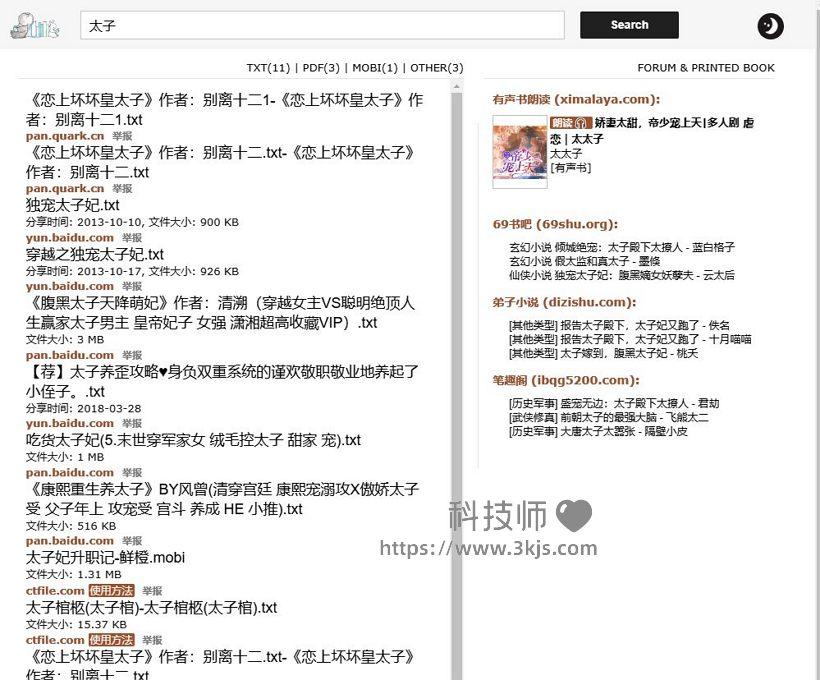Open audiobook title 娇妻太甜，帝少宠上天

(652, 131)
